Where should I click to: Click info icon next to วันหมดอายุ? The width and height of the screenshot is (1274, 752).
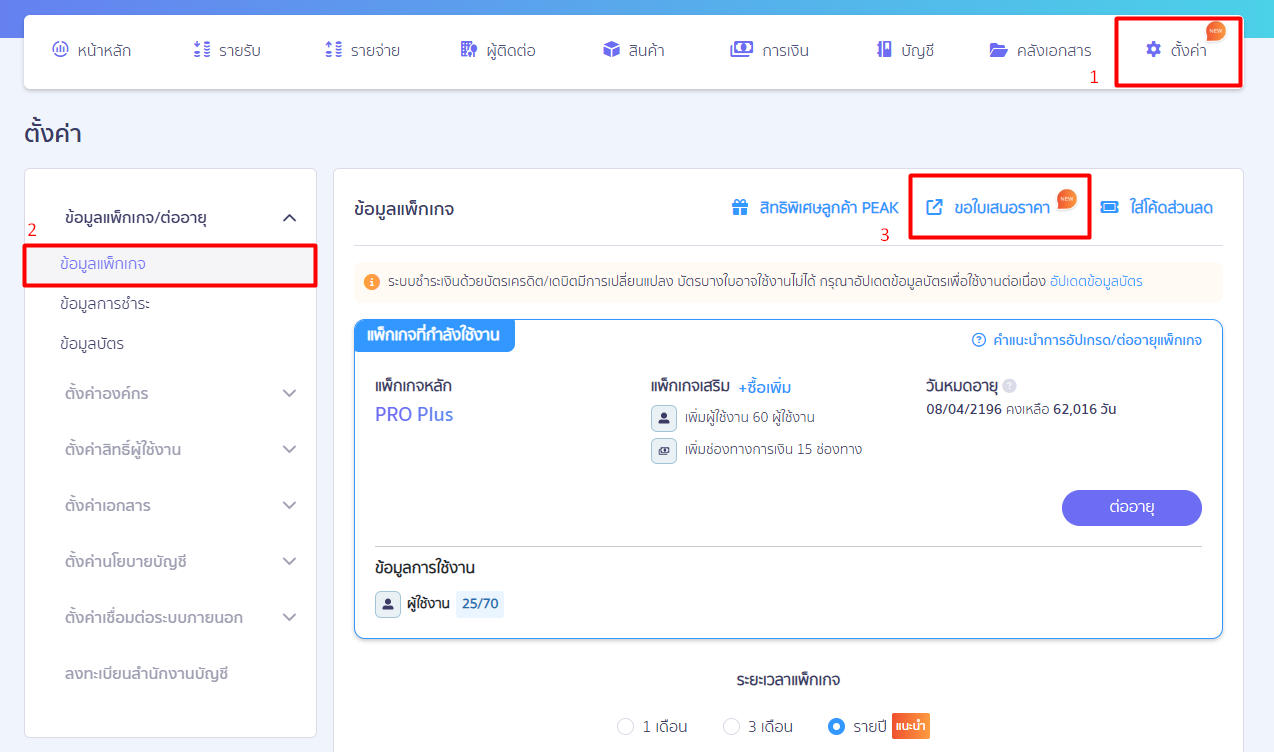[x=1009, y=386]
